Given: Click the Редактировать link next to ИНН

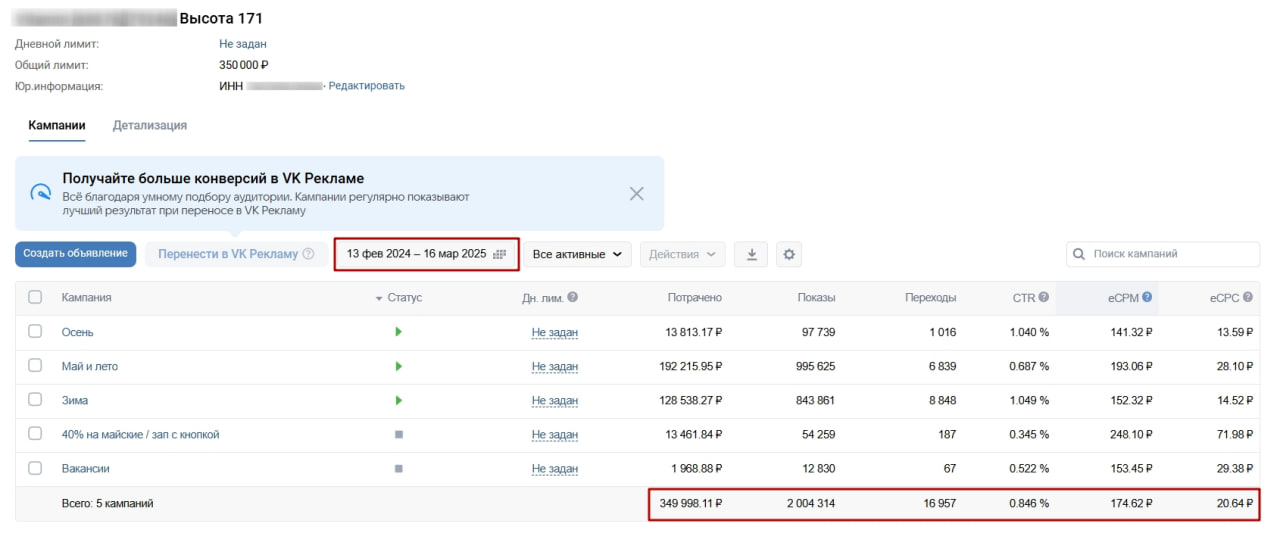Looking at the screenshot, I should 366,86.
